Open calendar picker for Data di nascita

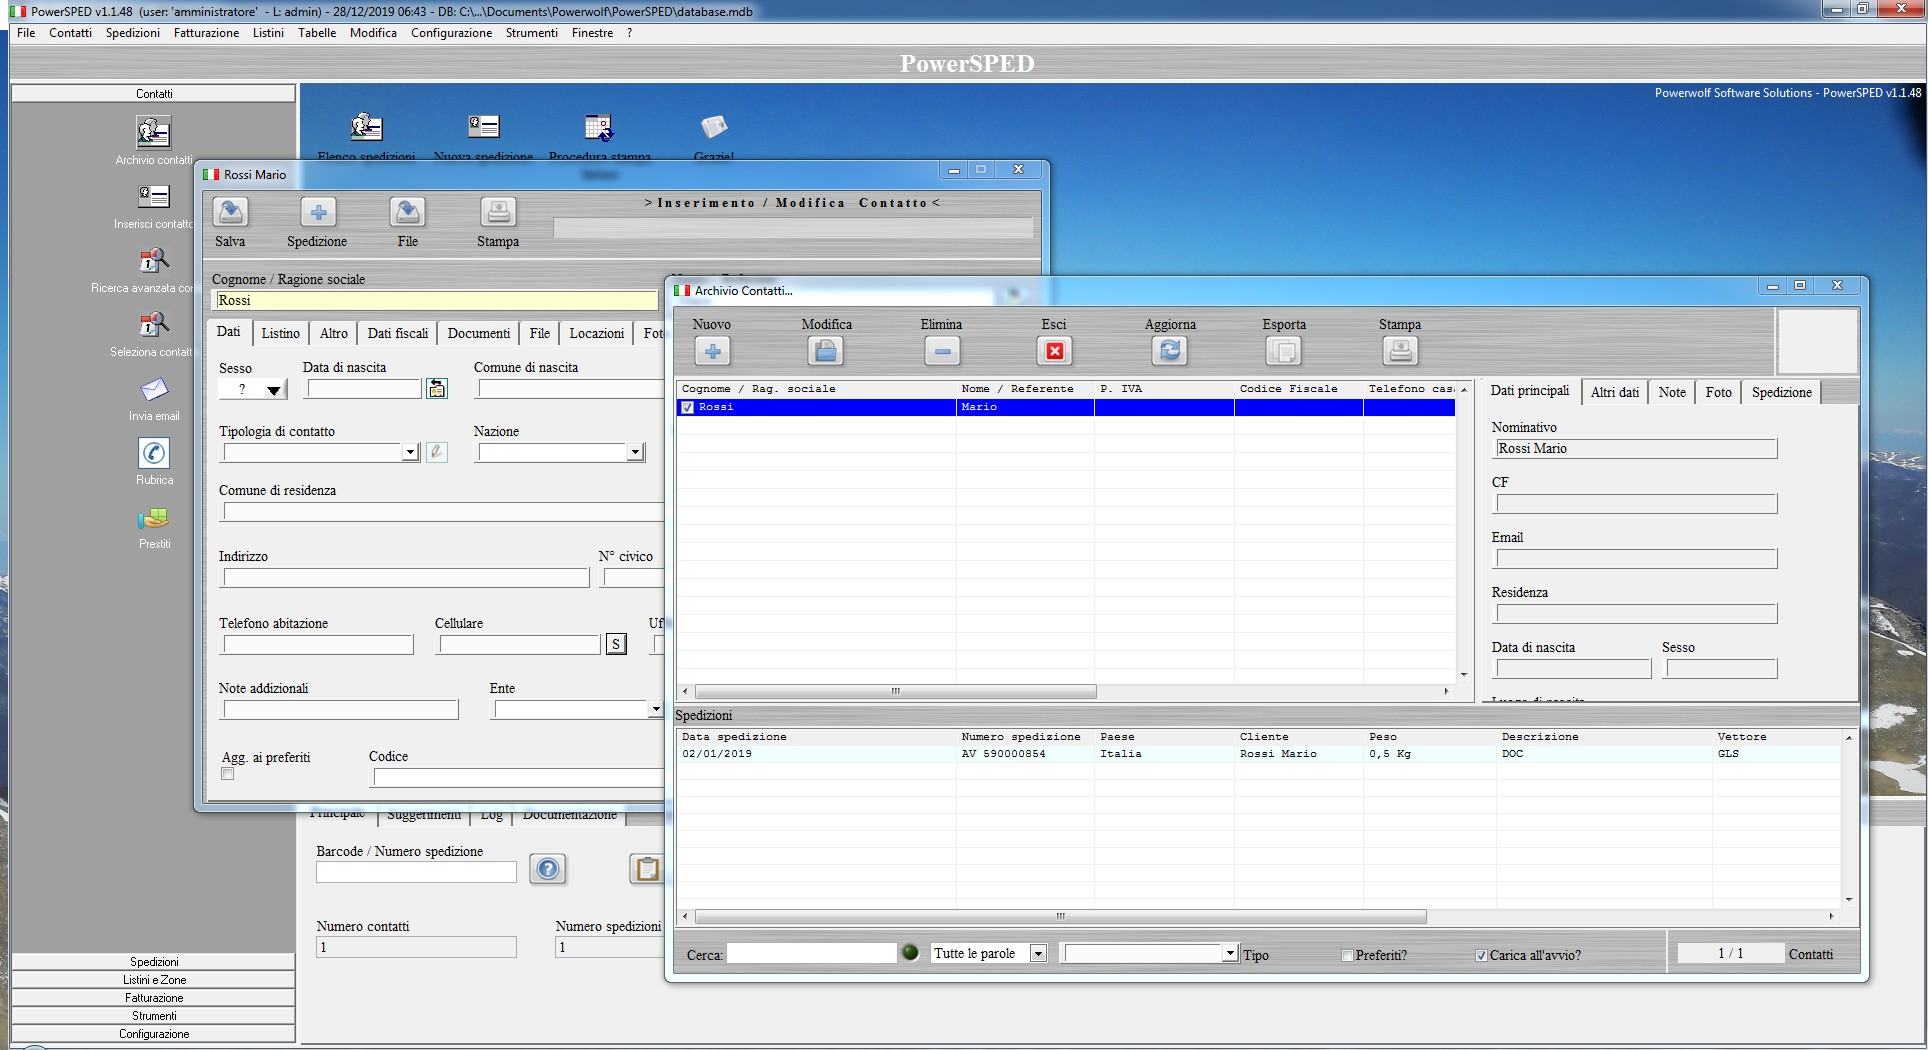click(437, 389)
